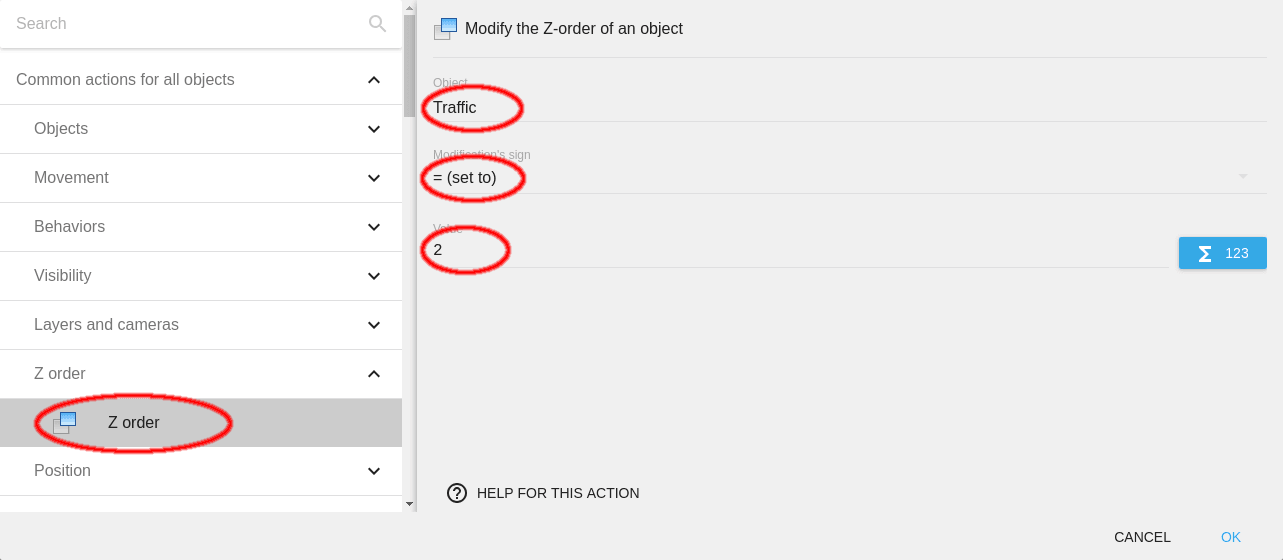This screenshot has width=1283, height=560.
Task: Expand the Behaviors category
Action: click(x=374, y=227)
